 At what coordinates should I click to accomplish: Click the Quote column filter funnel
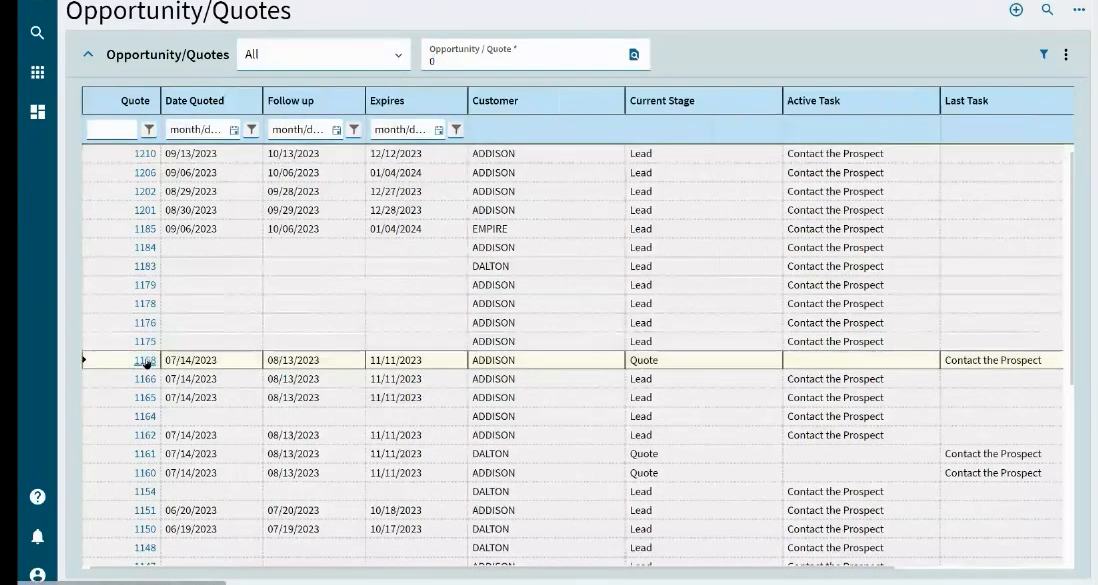click(x=148, y=130)
